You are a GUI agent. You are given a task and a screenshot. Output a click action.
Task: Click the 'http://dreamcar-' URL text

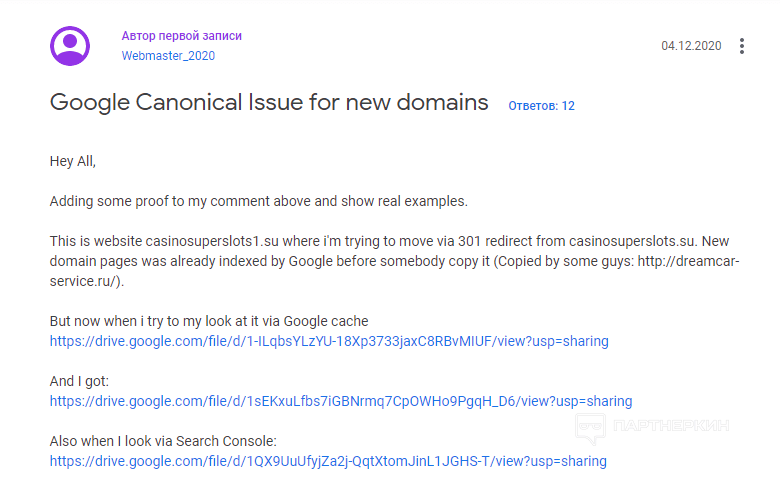coord(688,261)
